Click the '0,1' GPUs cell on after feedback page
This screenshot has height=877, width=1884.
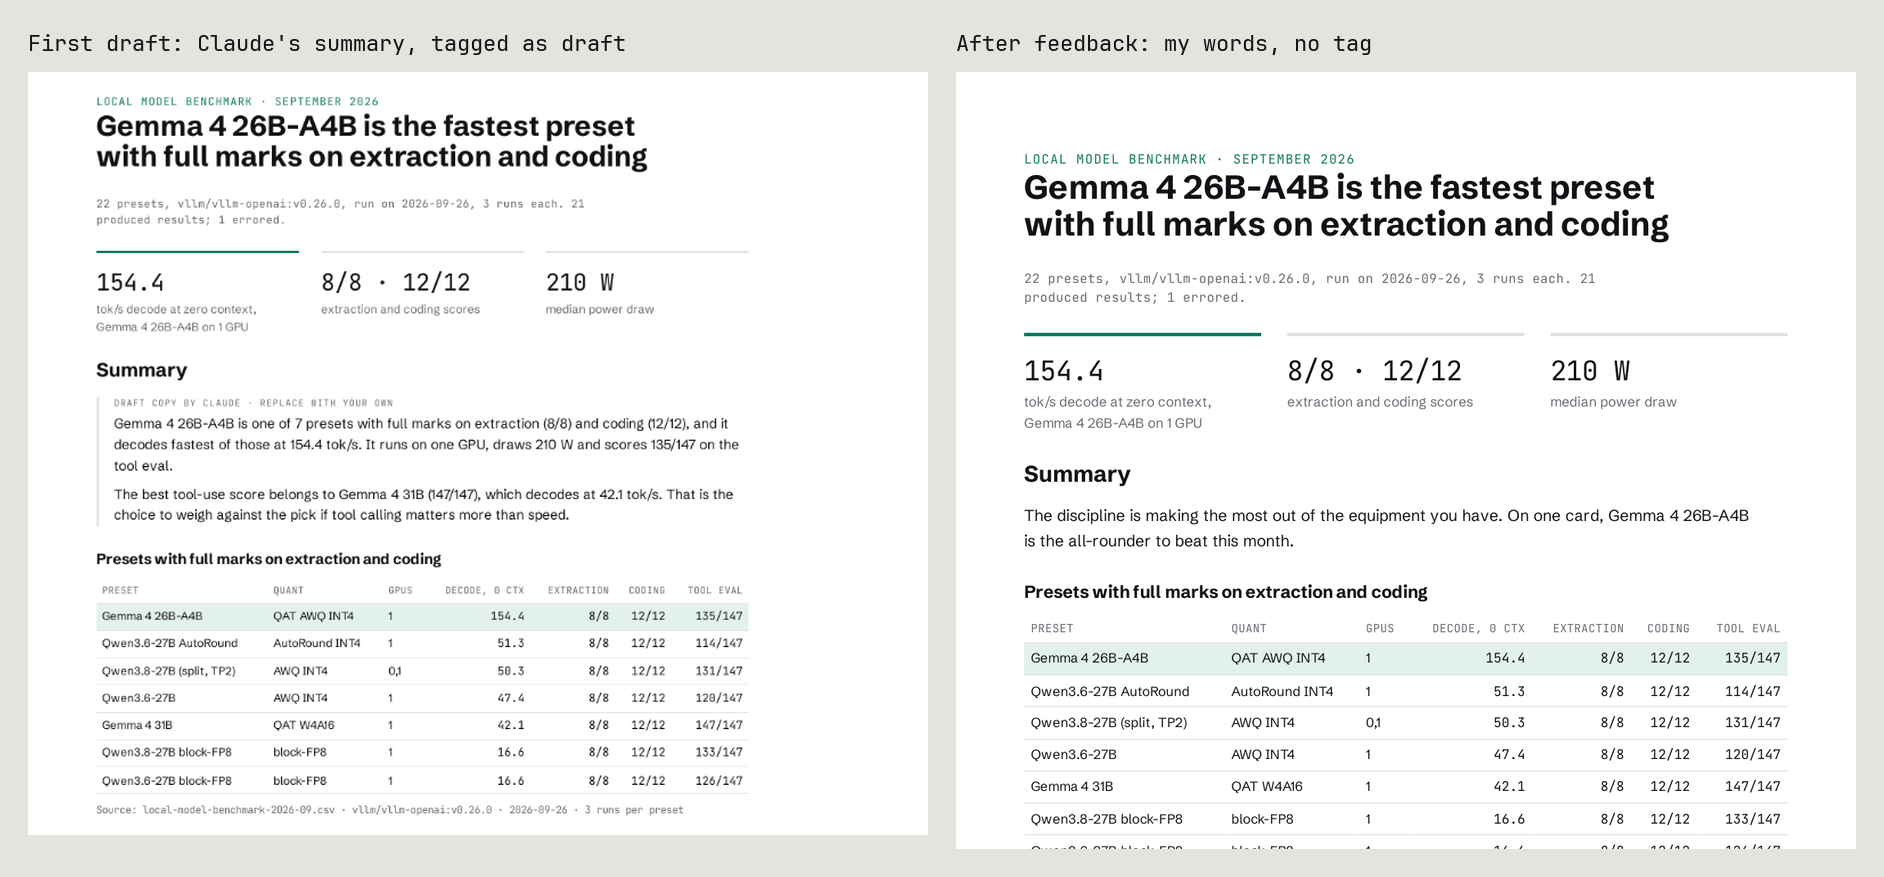(1373, 722)
